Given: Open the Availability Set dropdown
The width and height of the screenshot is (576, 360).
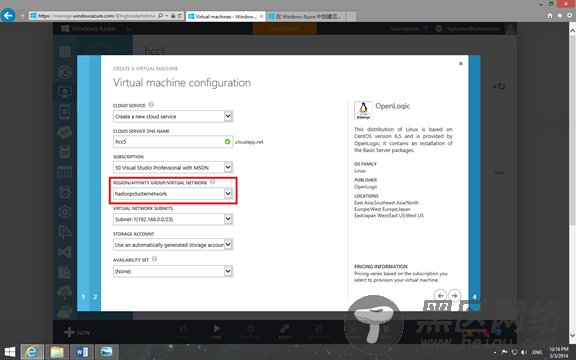Looking at the screenshot, I should tap(228, 271).
